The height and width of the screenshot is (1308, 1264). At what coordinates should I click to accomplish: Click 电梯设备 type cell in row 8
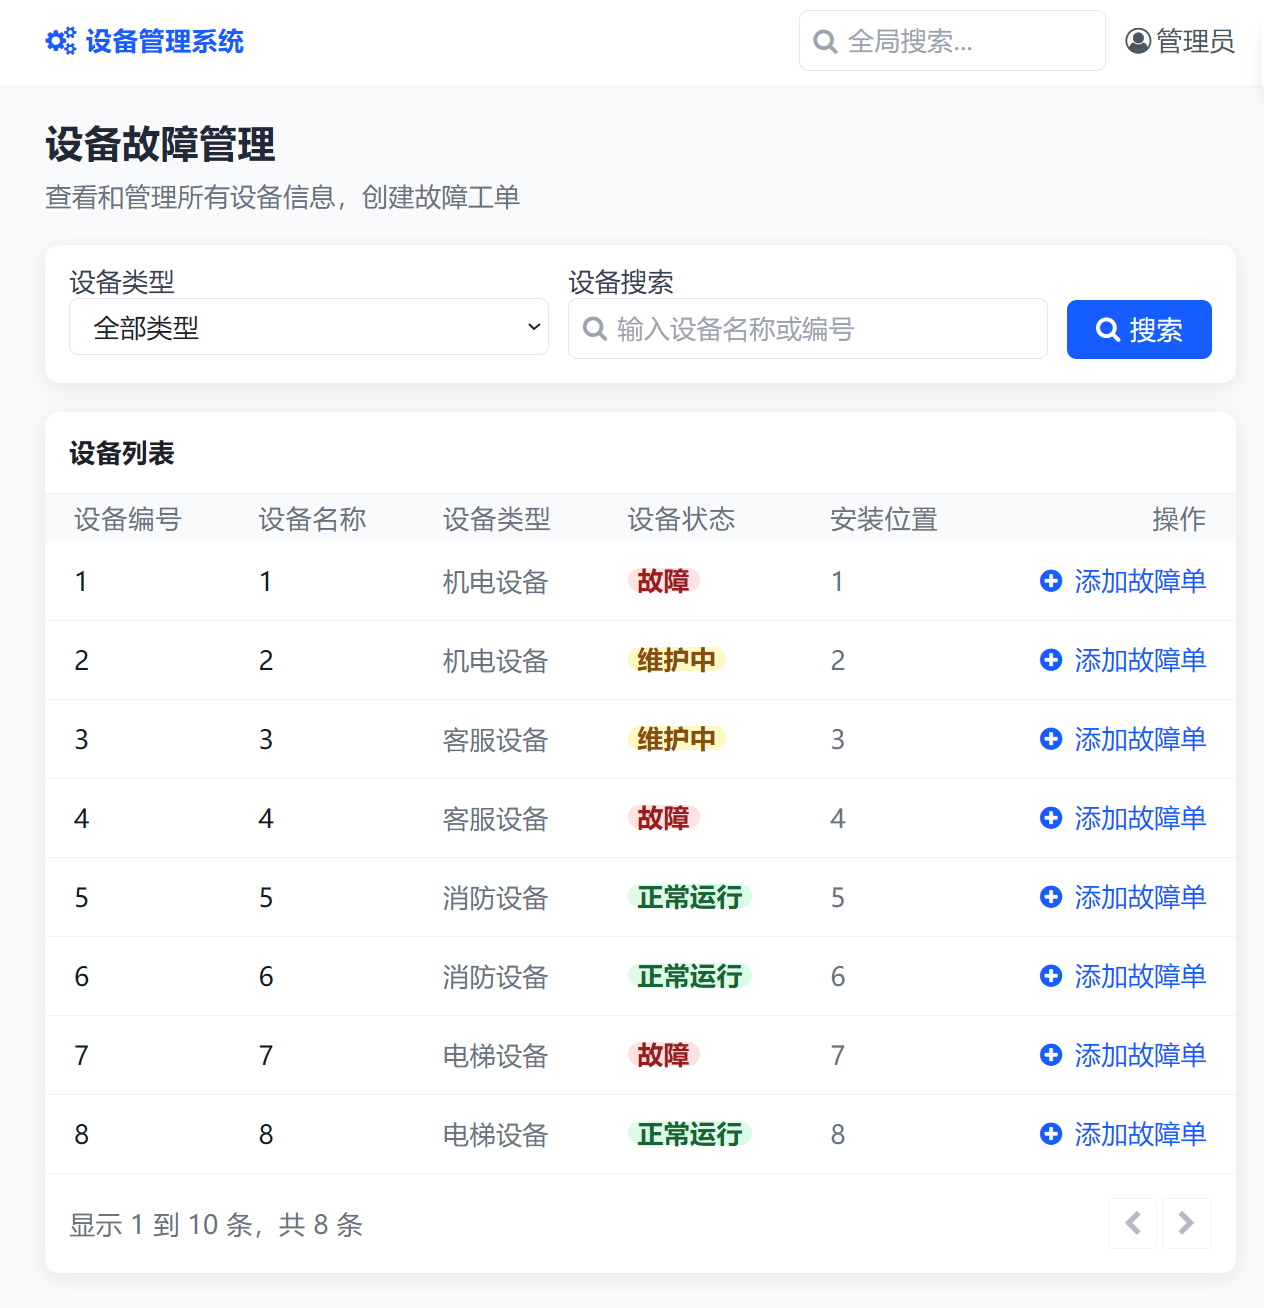pyautogui.click(x=496, y=1135)
